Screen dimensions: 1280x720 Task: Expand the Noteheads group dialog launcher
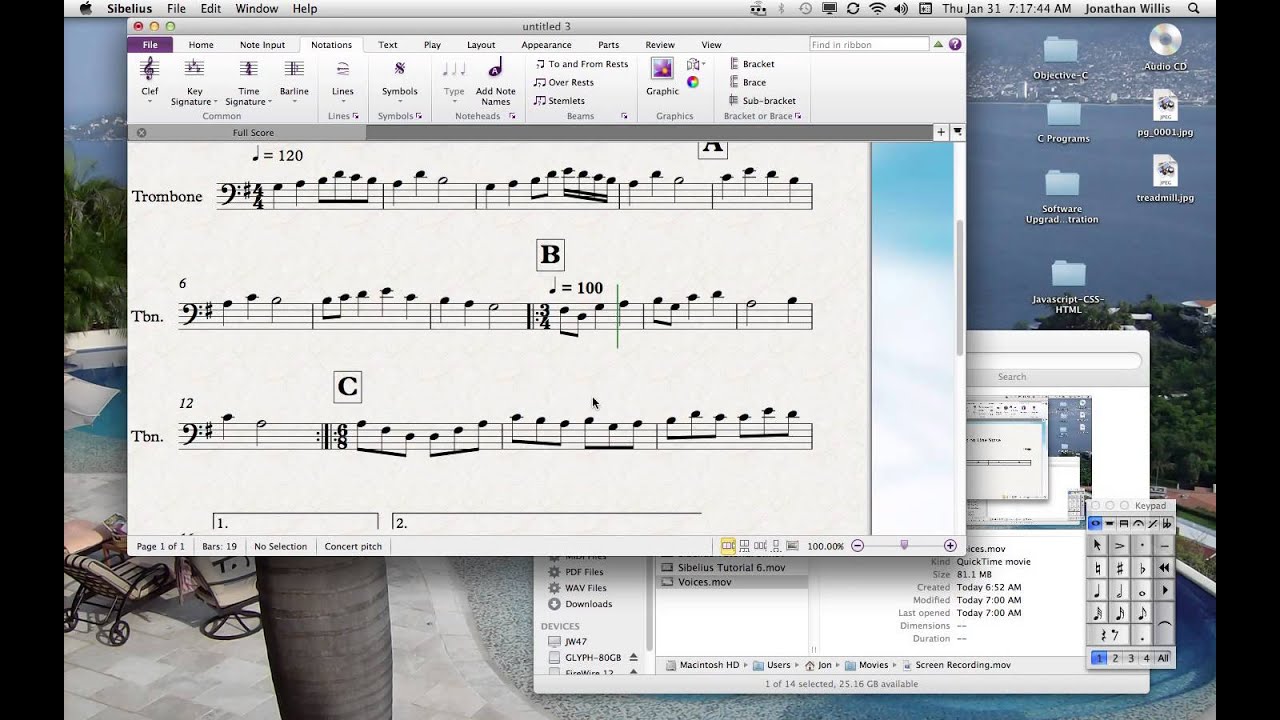click(x=512, y=116)
